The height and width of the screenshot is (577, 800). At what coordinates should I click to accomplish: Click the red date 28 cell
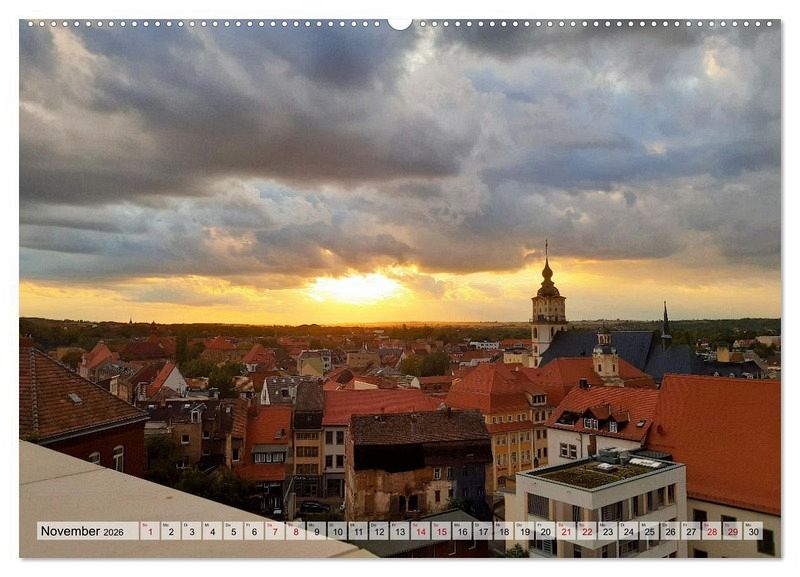click(712, 531)
